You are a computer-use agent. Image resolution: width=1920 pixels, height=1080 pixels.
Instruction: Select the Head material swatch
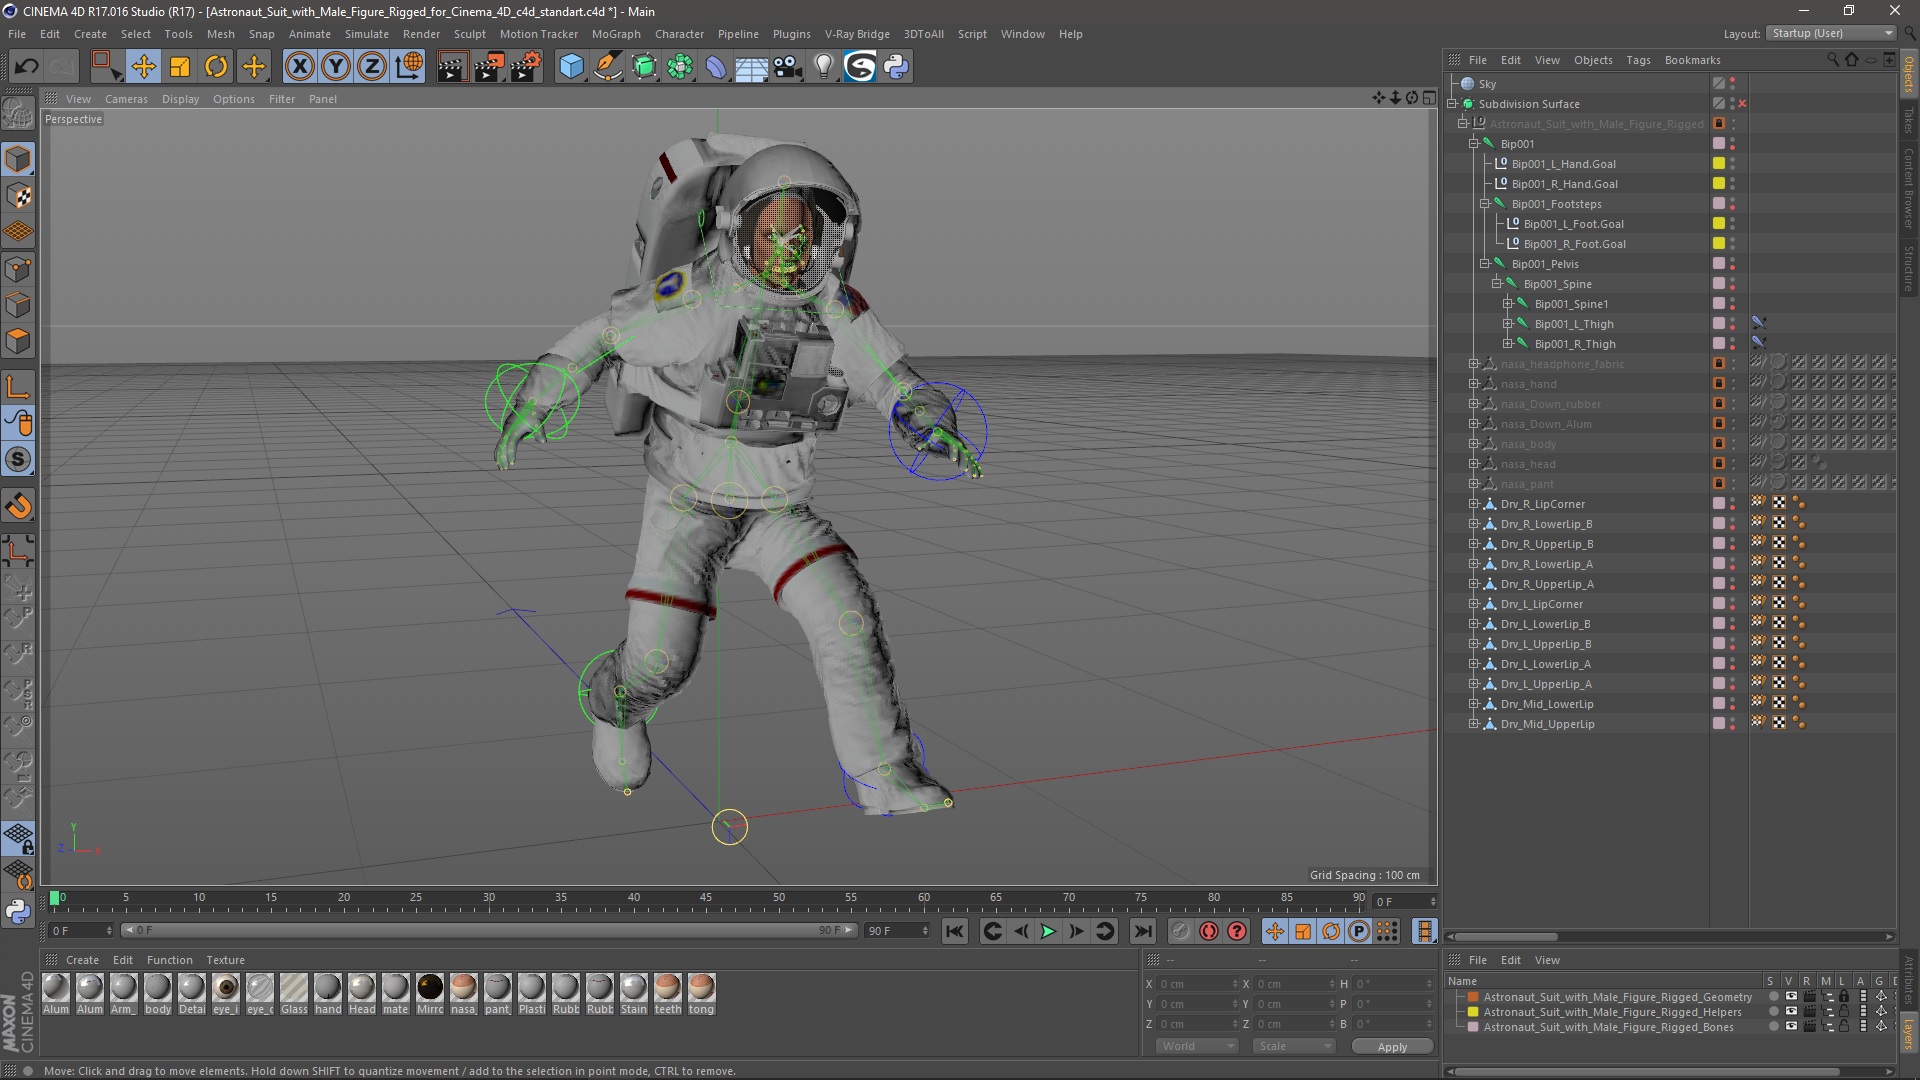click(x=362, y=994)
